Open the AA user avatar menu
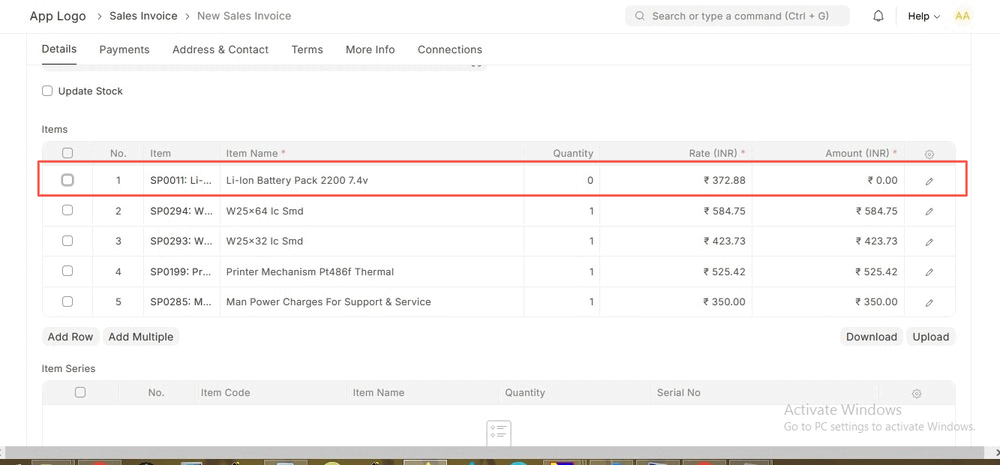The width and height of the screenshot is (1000, 465). click(x=962, y=16)
